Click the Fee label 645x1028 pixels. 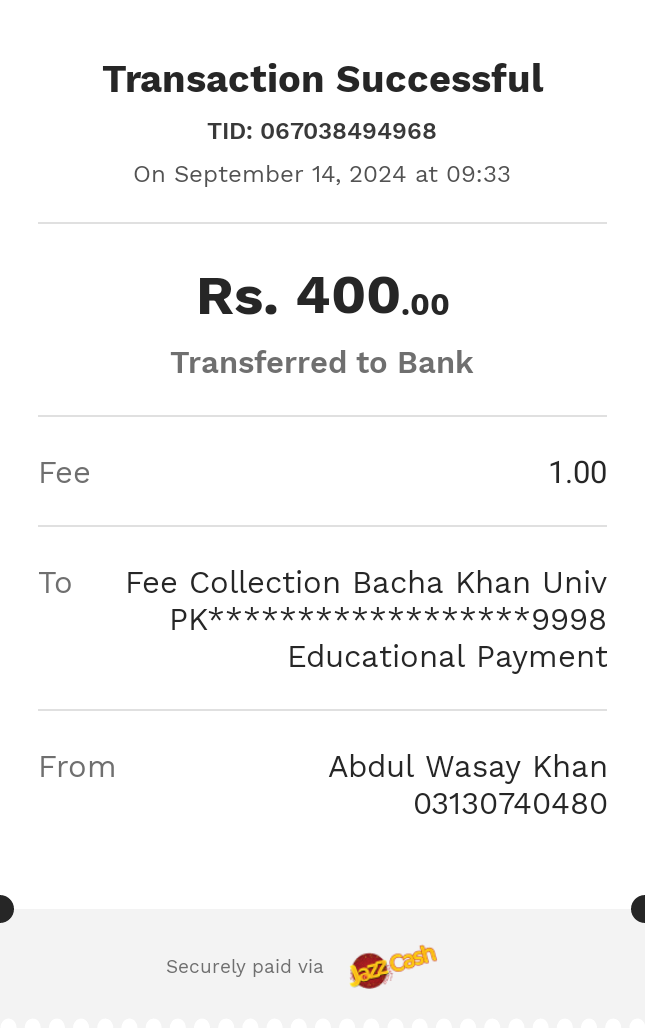pyautogui.click(x=64, y=473)
